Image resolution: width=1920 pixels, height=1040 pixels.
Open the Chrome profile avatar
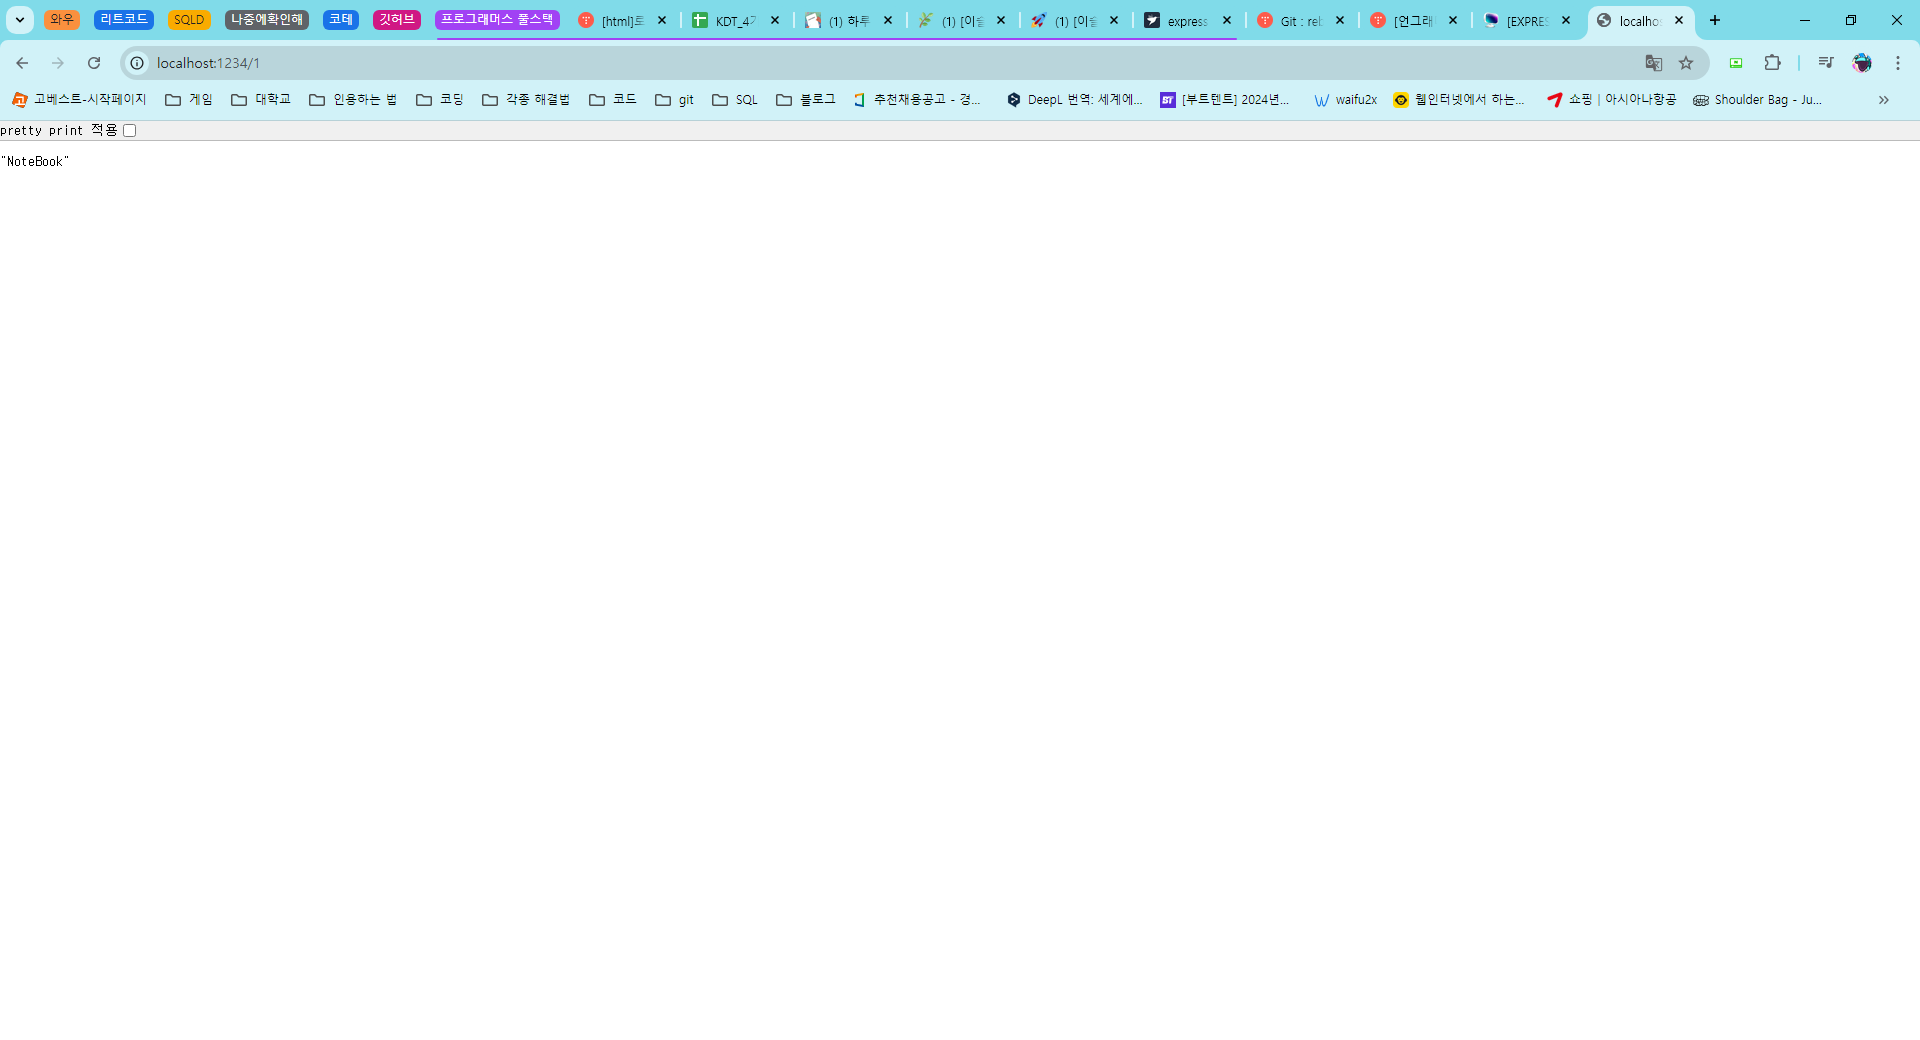(x=1862, y=63)
